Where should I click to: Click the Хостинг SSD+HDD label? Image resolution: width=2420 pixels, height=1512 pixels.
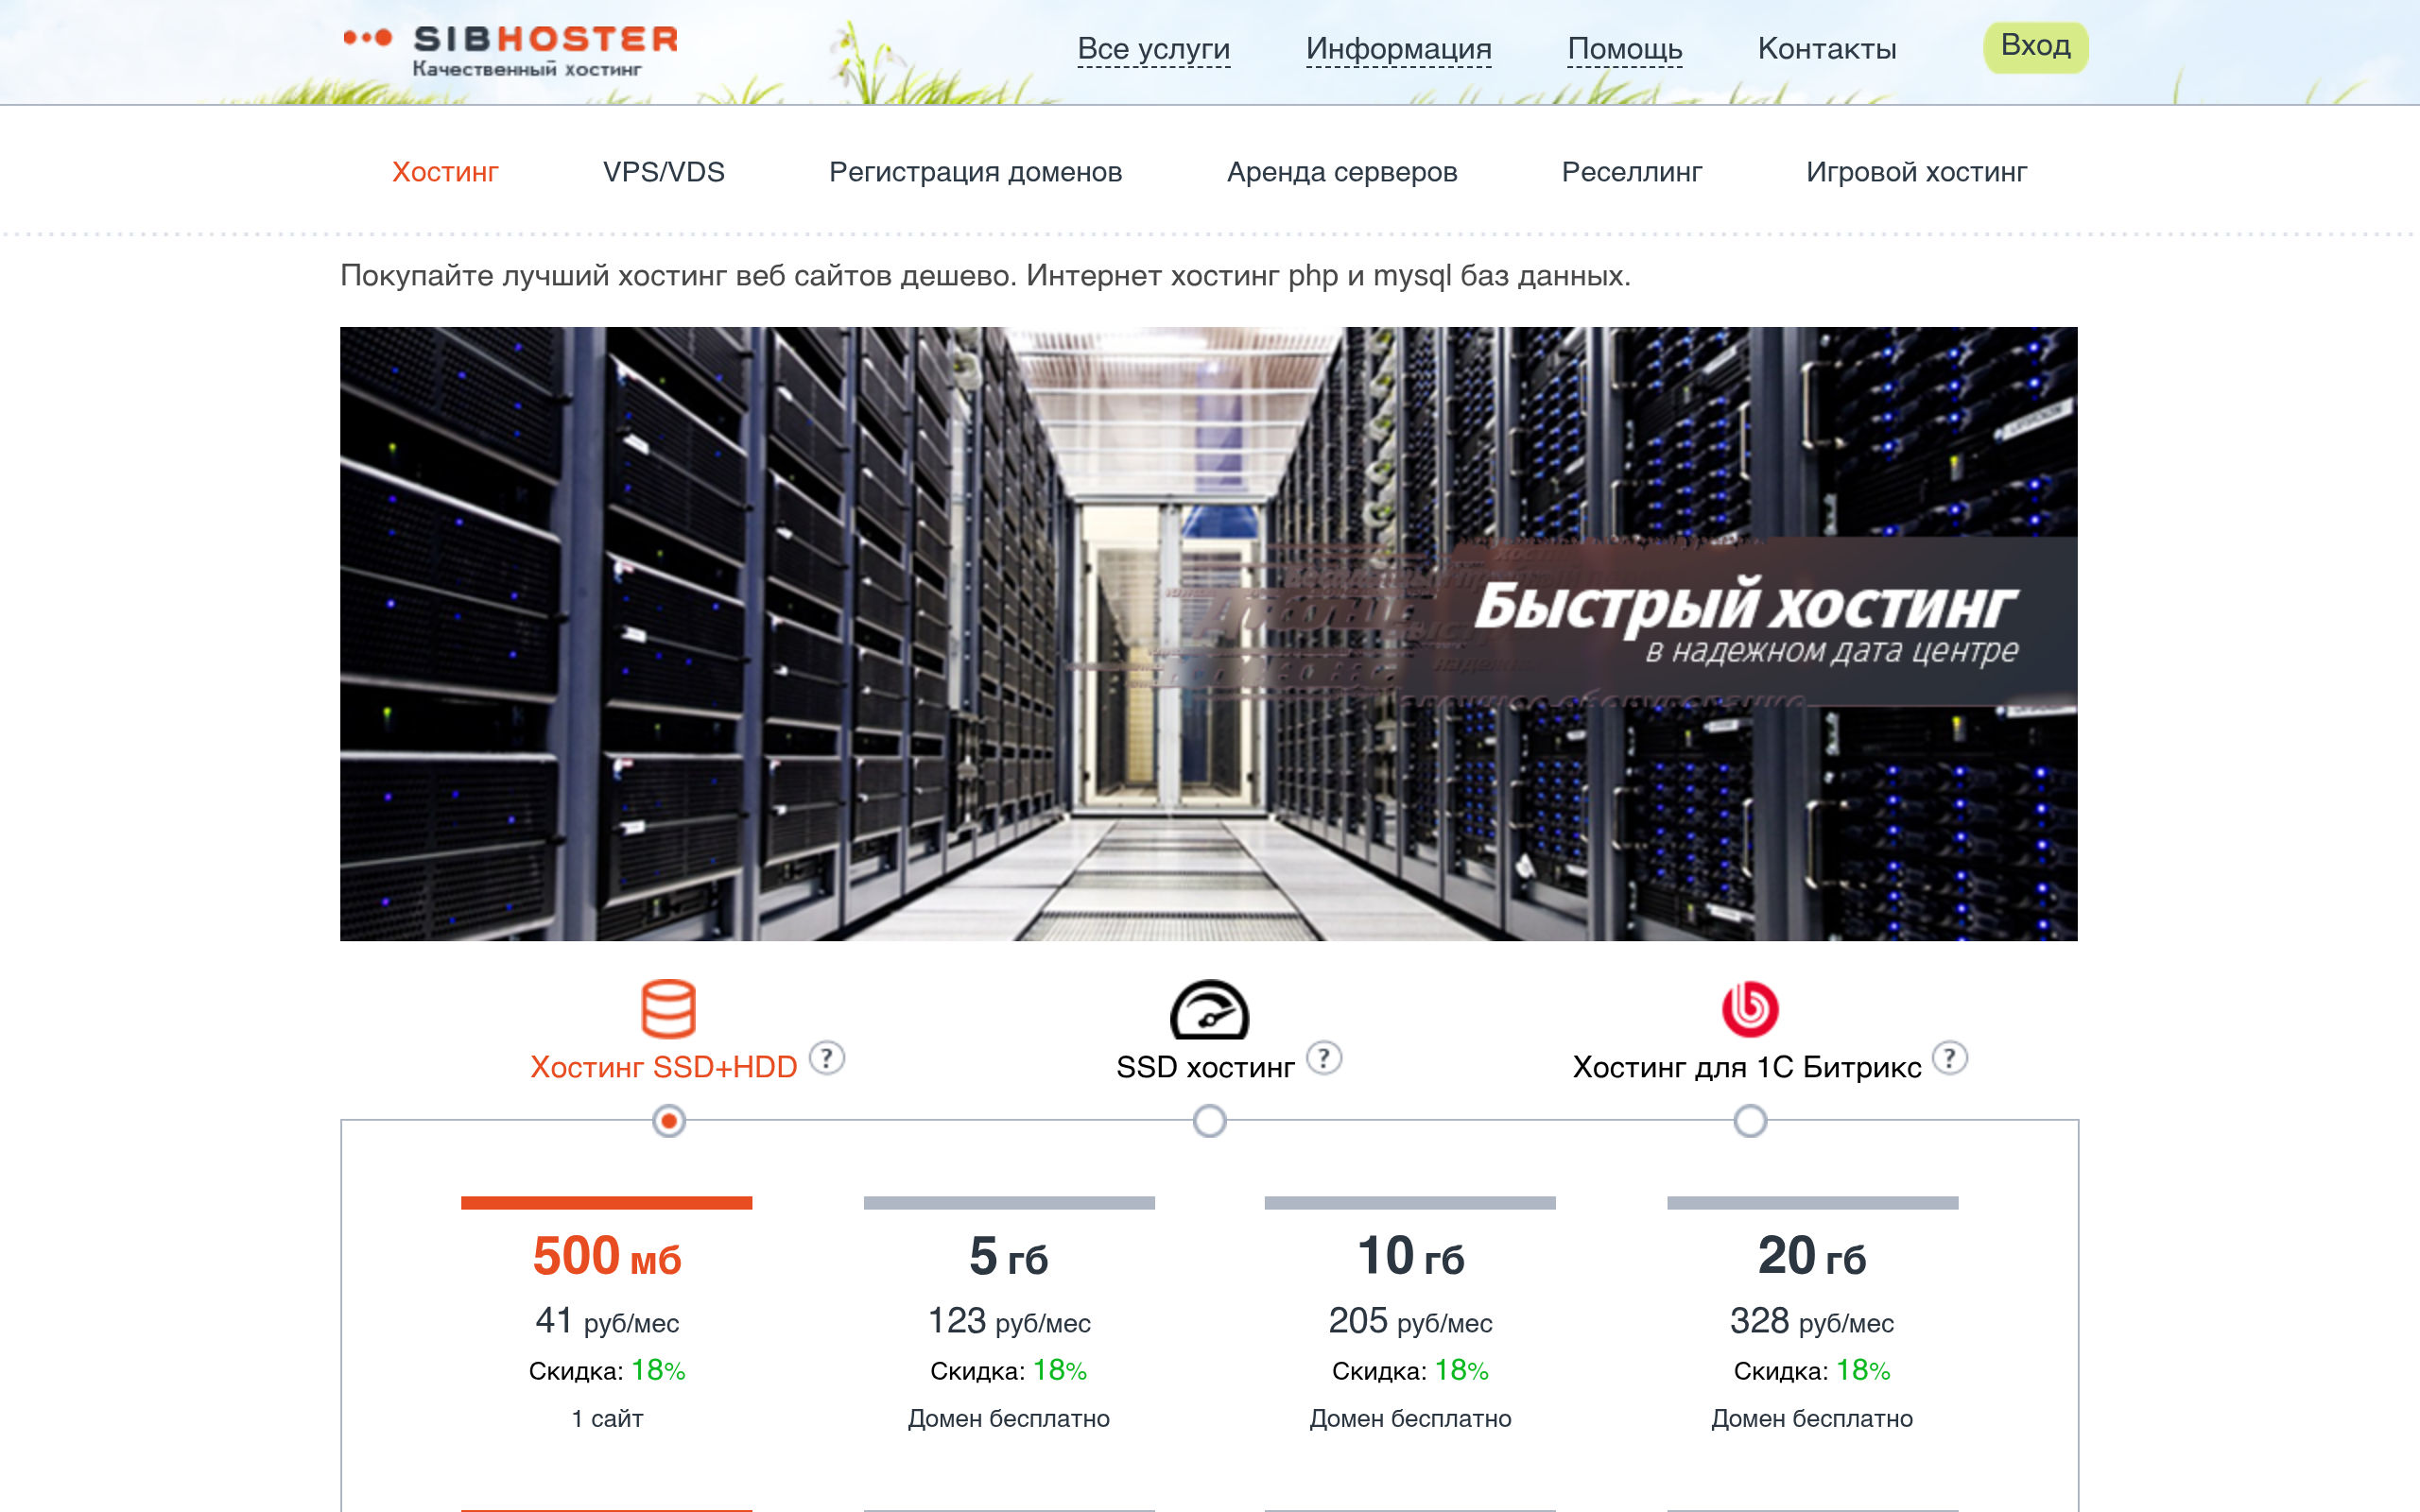point(664,1067)
